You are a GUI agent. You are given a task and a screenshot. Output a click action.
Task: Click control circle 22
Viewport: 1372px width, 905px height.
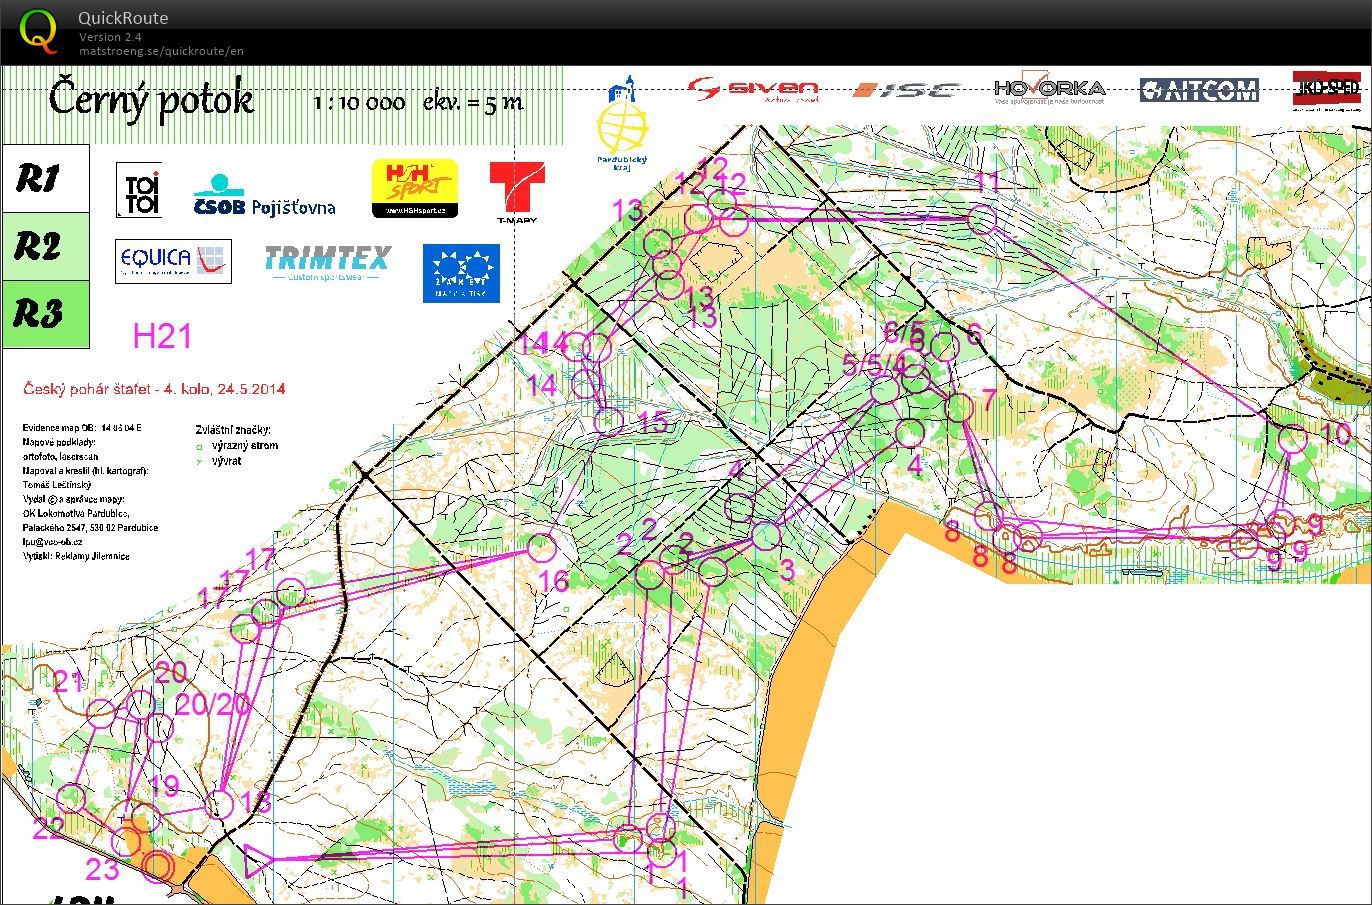[x=70, y=798]
